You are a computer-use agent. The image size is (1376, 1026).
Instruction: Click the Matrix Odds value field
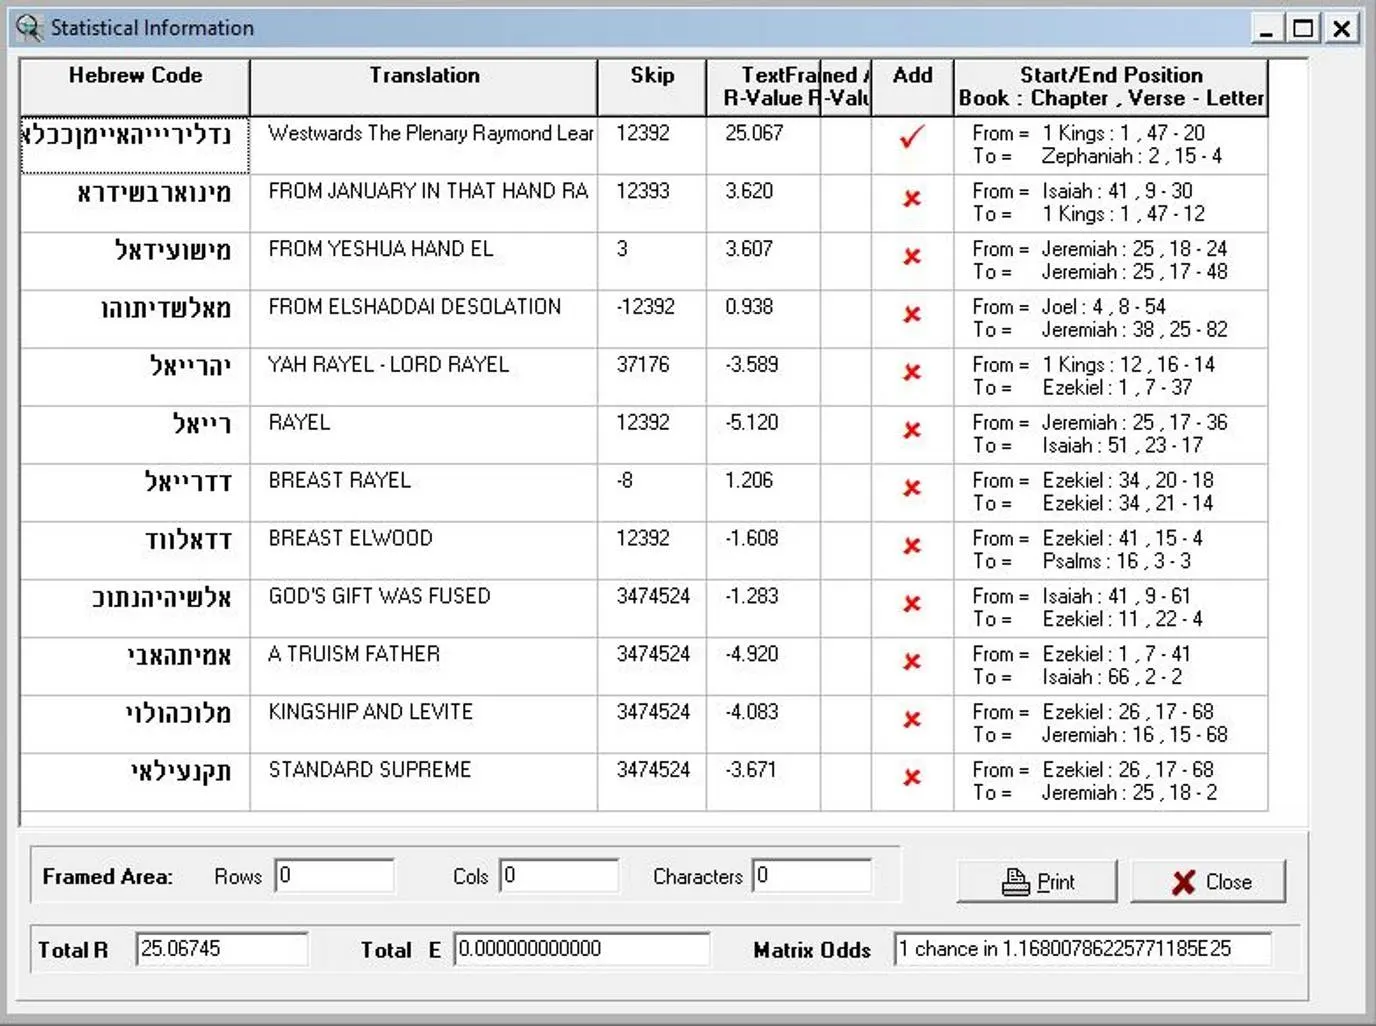1083,949
